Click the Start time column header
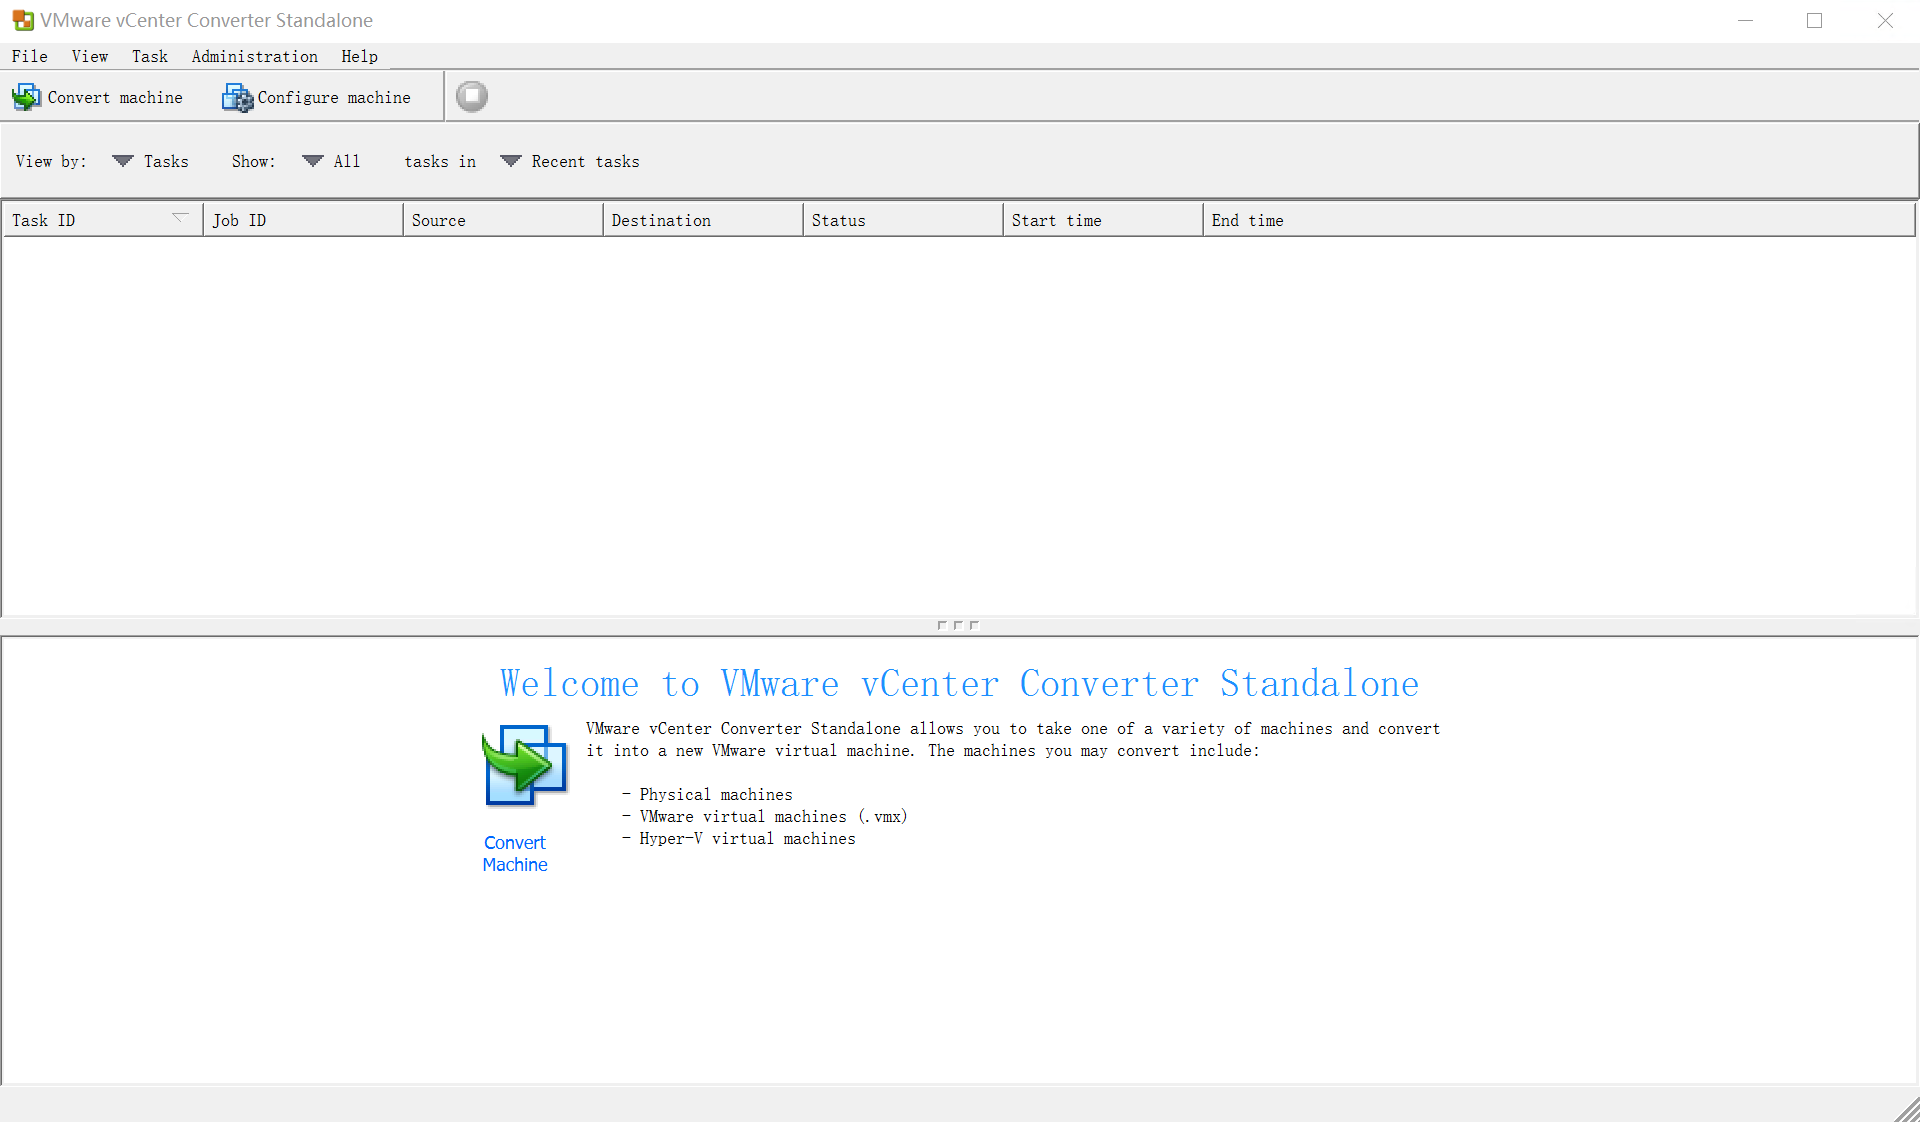Screen dimensions: 1920x1122 pyautogui.click(x=1100, y=220)
